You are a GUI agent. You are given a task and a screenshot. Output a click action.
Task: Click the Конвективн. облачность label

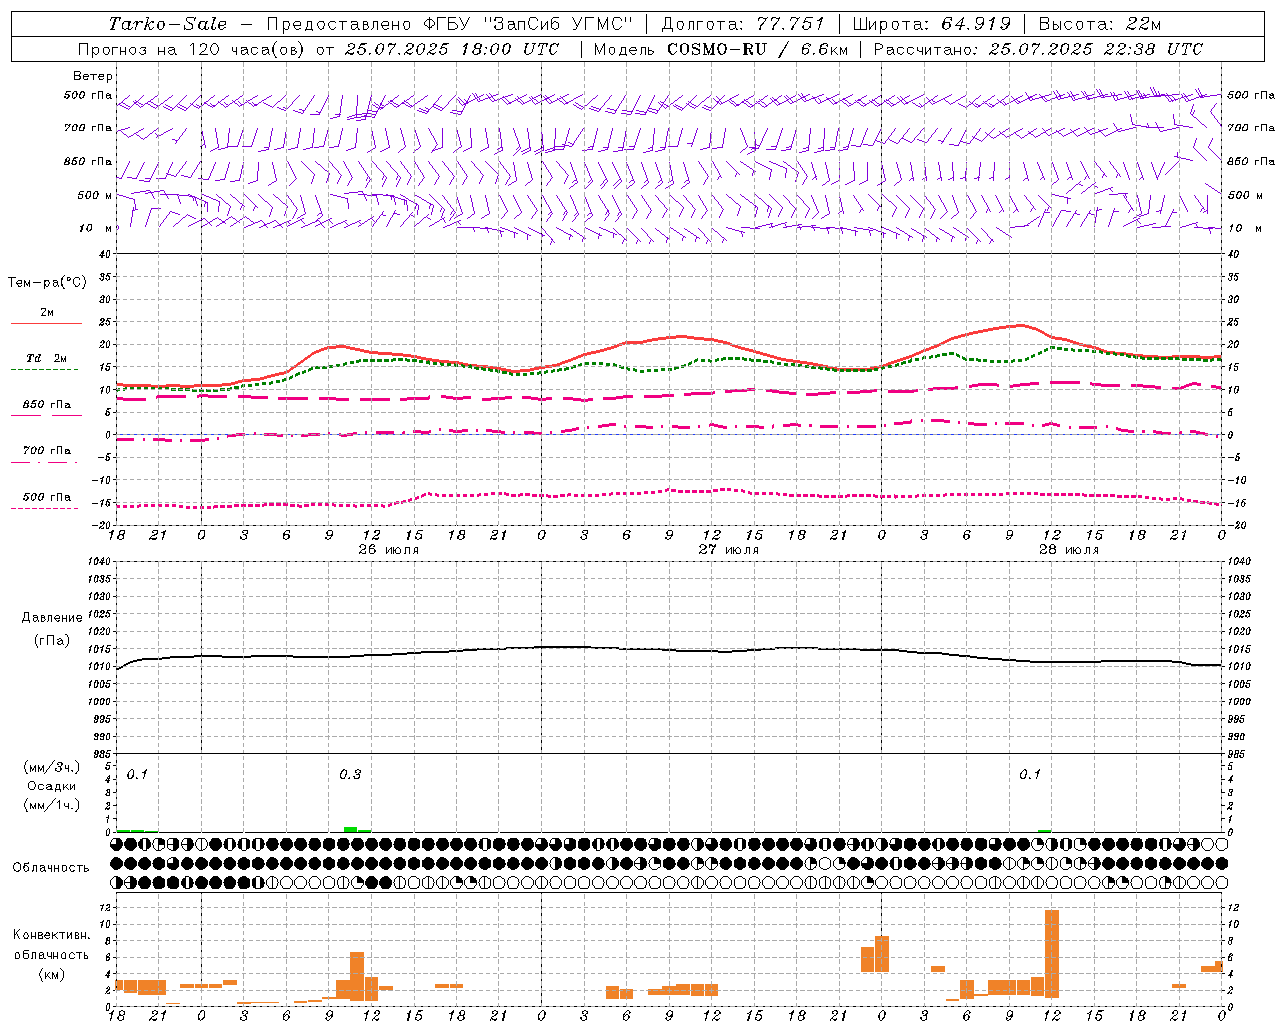[51, 945]
